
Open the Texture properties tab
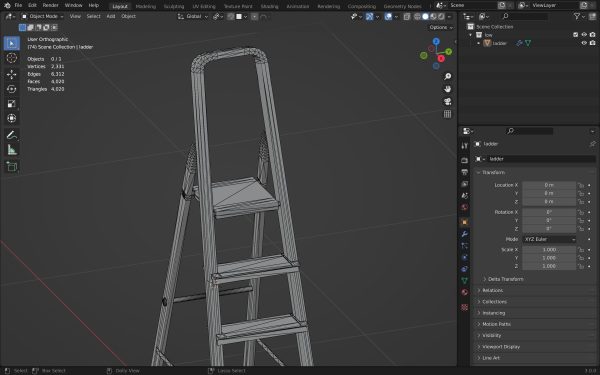click(x=465, y=307)
